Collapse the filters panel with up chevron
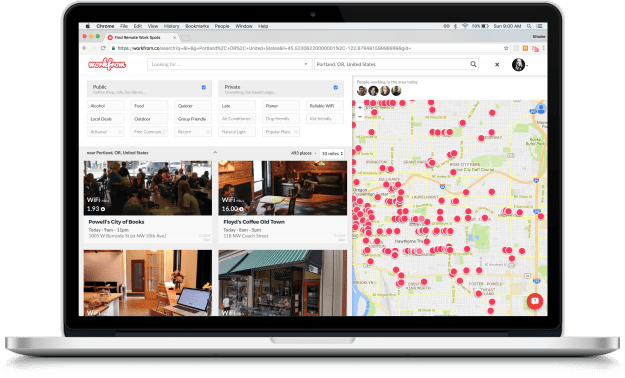Screen dimensions: 625x378 pyautogui.click(x=215, y=152)
